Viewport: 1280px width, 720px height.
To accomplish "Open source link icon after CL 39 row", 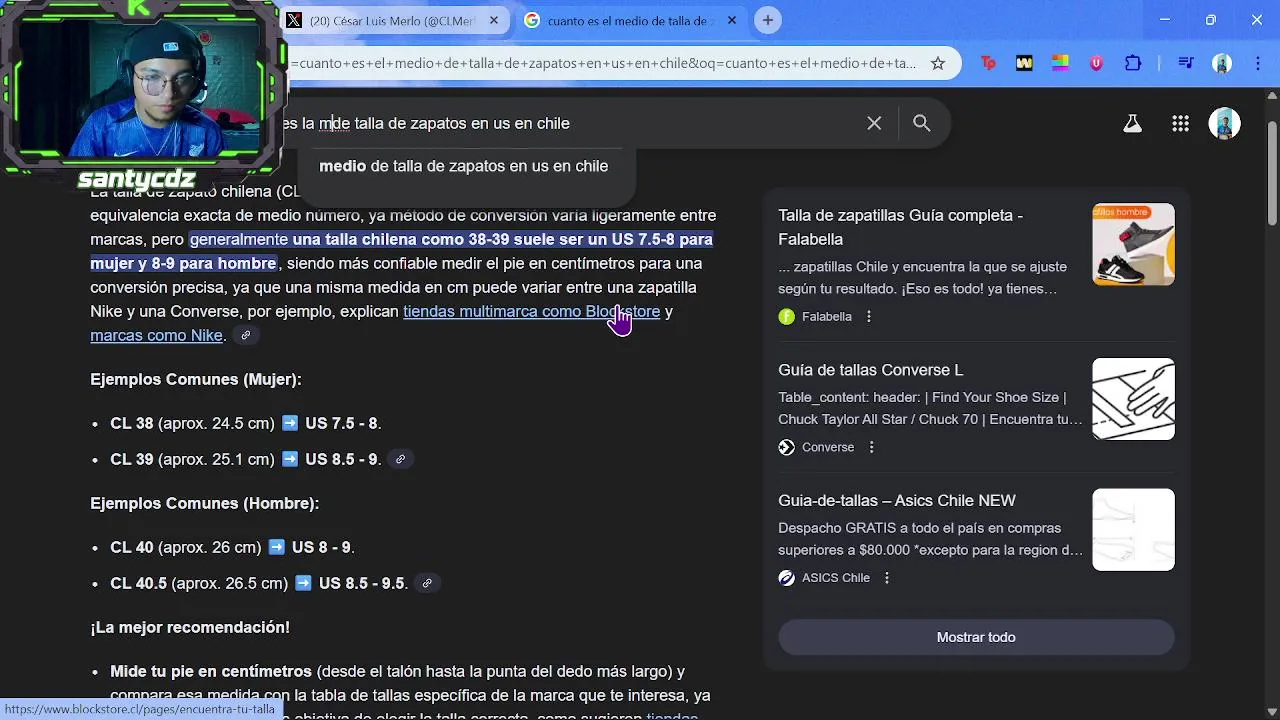I will click(400, 459).
